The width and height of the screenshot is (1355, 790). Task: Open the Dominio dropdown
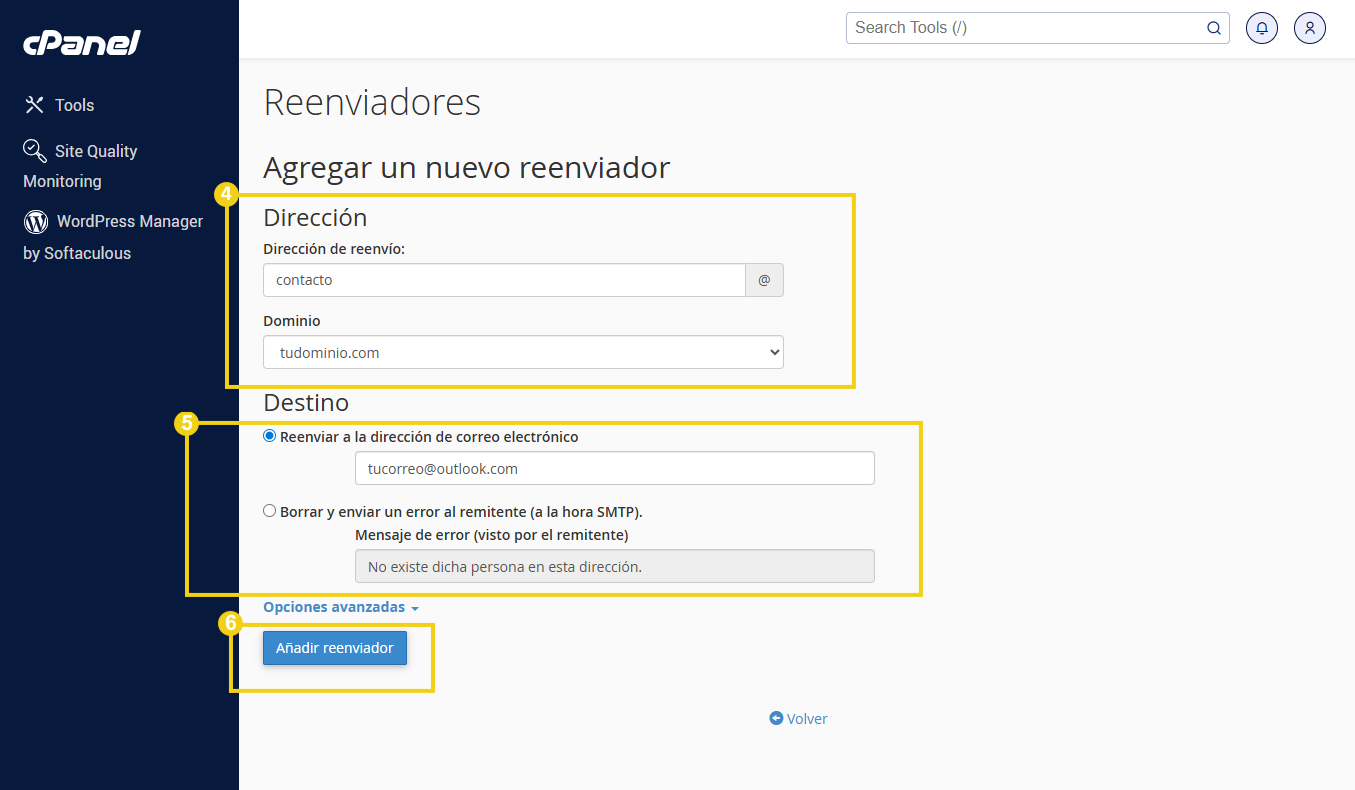(x=523, y=352)
